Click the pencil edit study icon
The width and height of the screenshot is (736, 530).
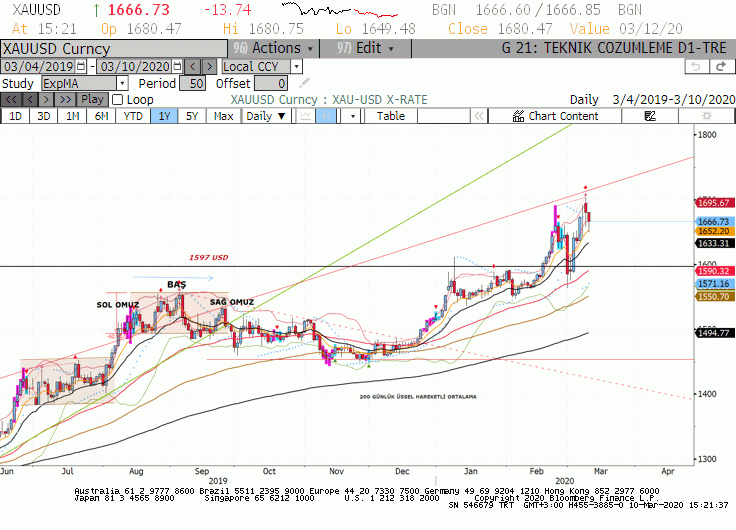pos(304,84)
